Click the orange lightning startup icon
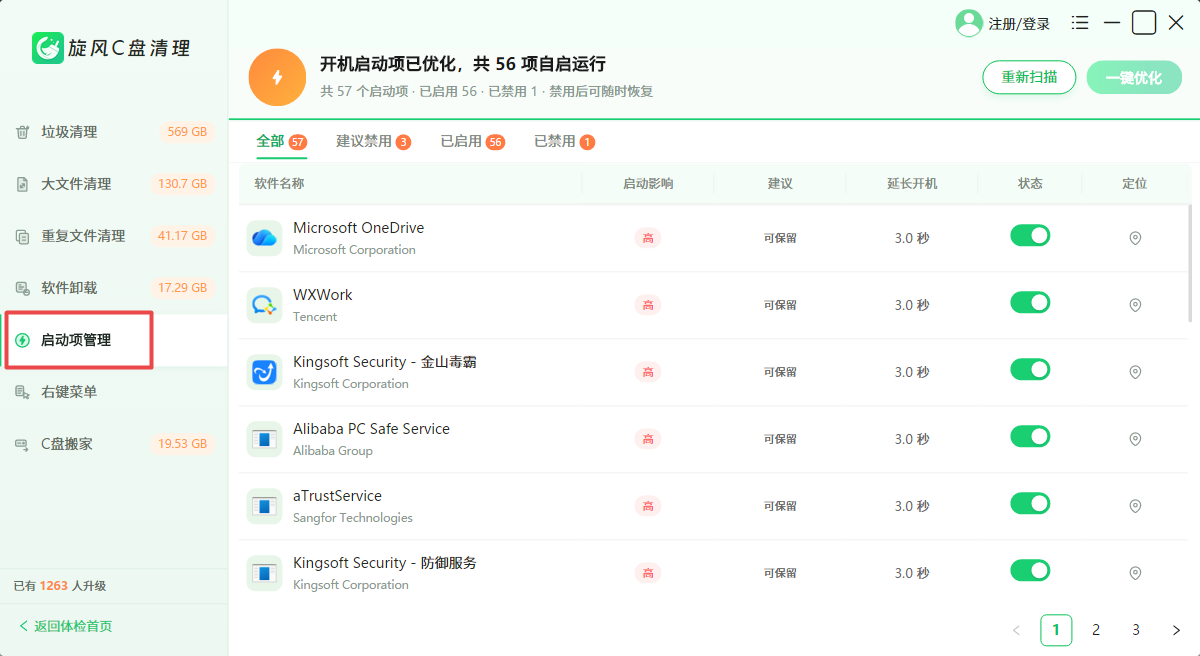Image resolution: width=1200 pixels, height=656 pixels. (277, 77)
